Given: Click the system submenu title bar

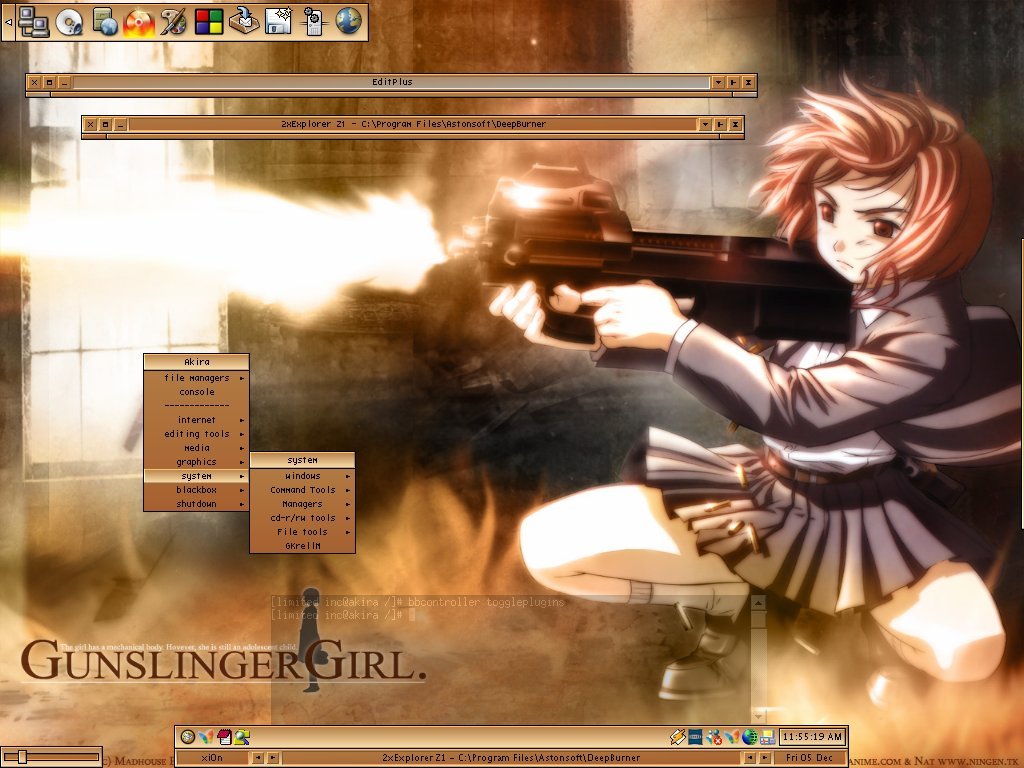Looking at the screenshot, I should pyautogui.click(x=303, y=460).
